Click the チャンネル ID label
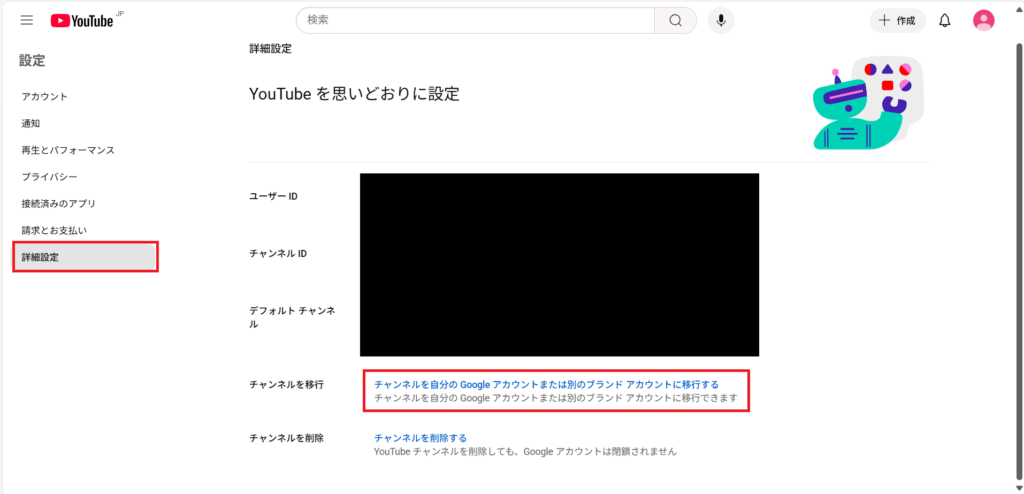 pos(278,254)
